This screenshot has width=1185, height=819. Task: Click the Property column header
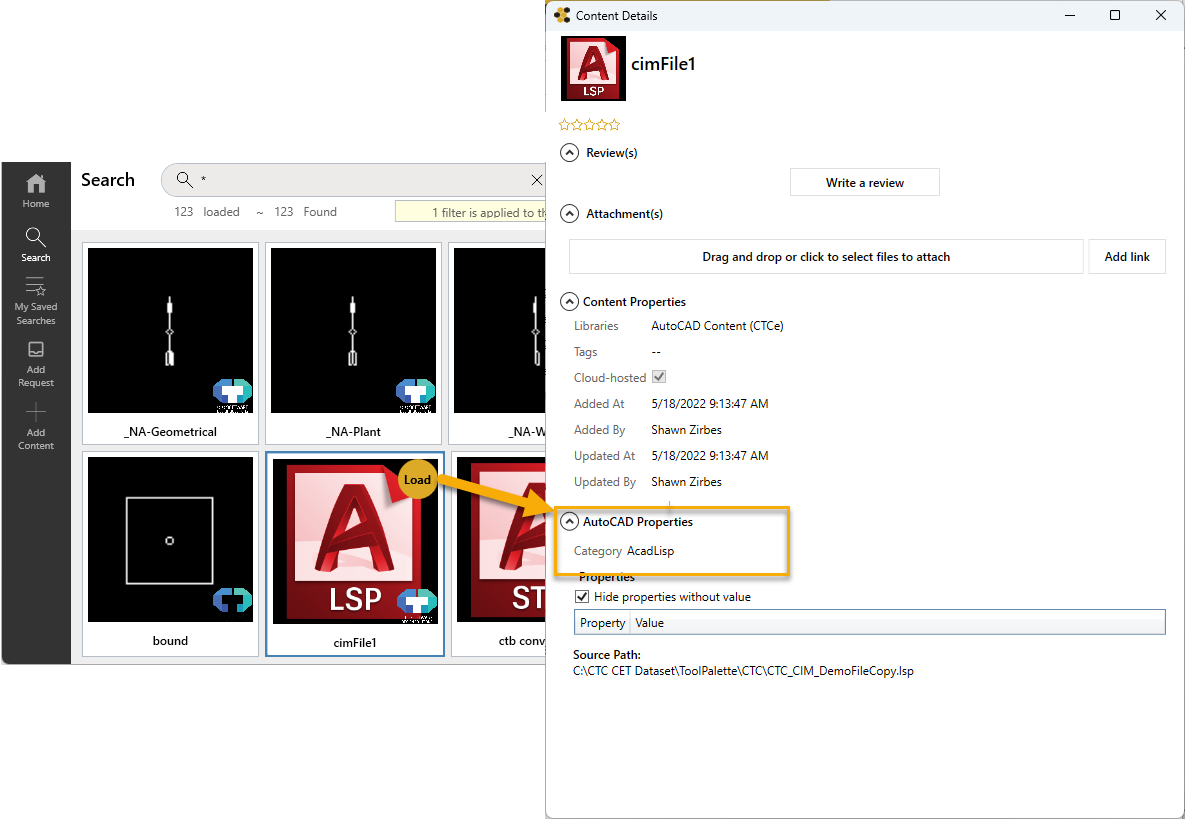(x=601, y=622)
